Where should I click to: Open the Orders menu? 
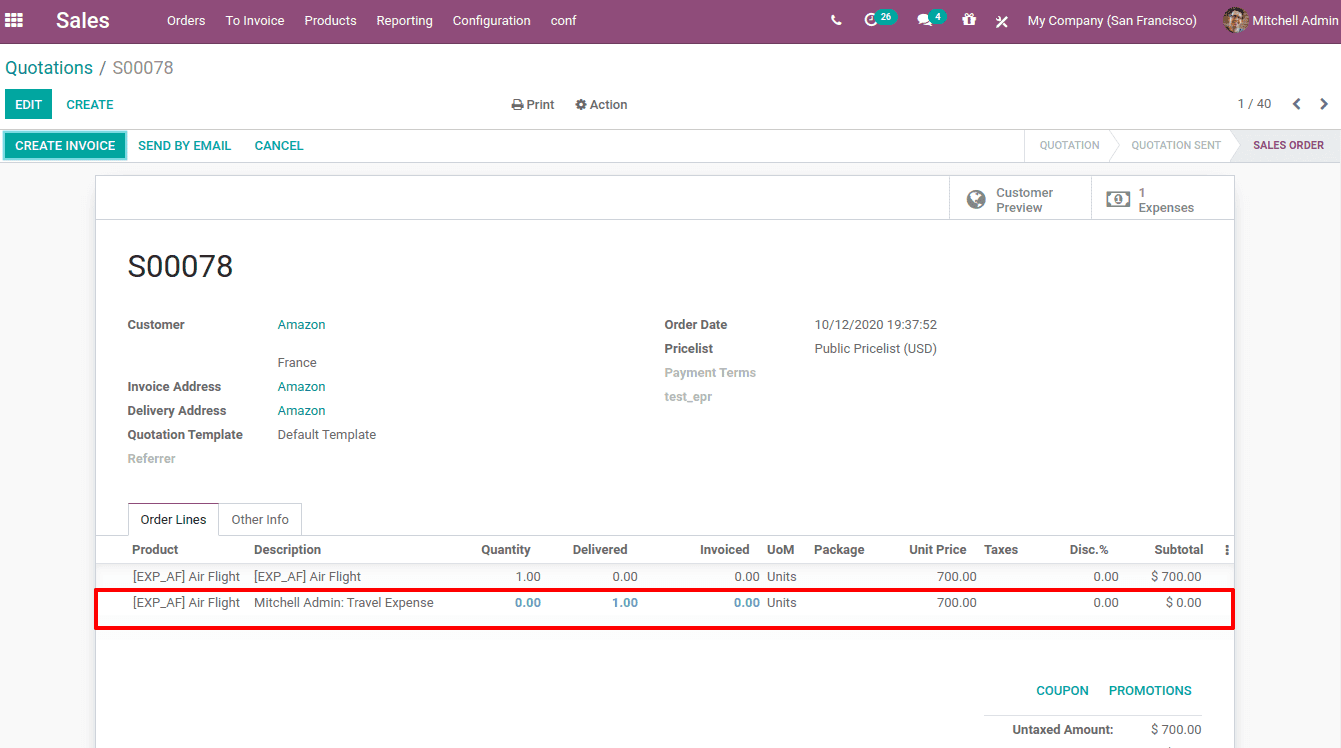point(186,20)
